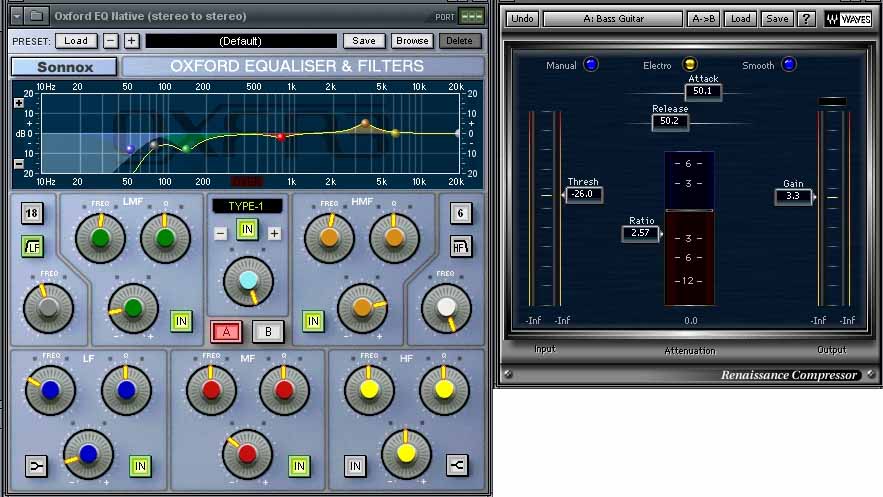Toggle the HF high-cut filter icon
Screen dimensions: 883x497
[461, 247]
